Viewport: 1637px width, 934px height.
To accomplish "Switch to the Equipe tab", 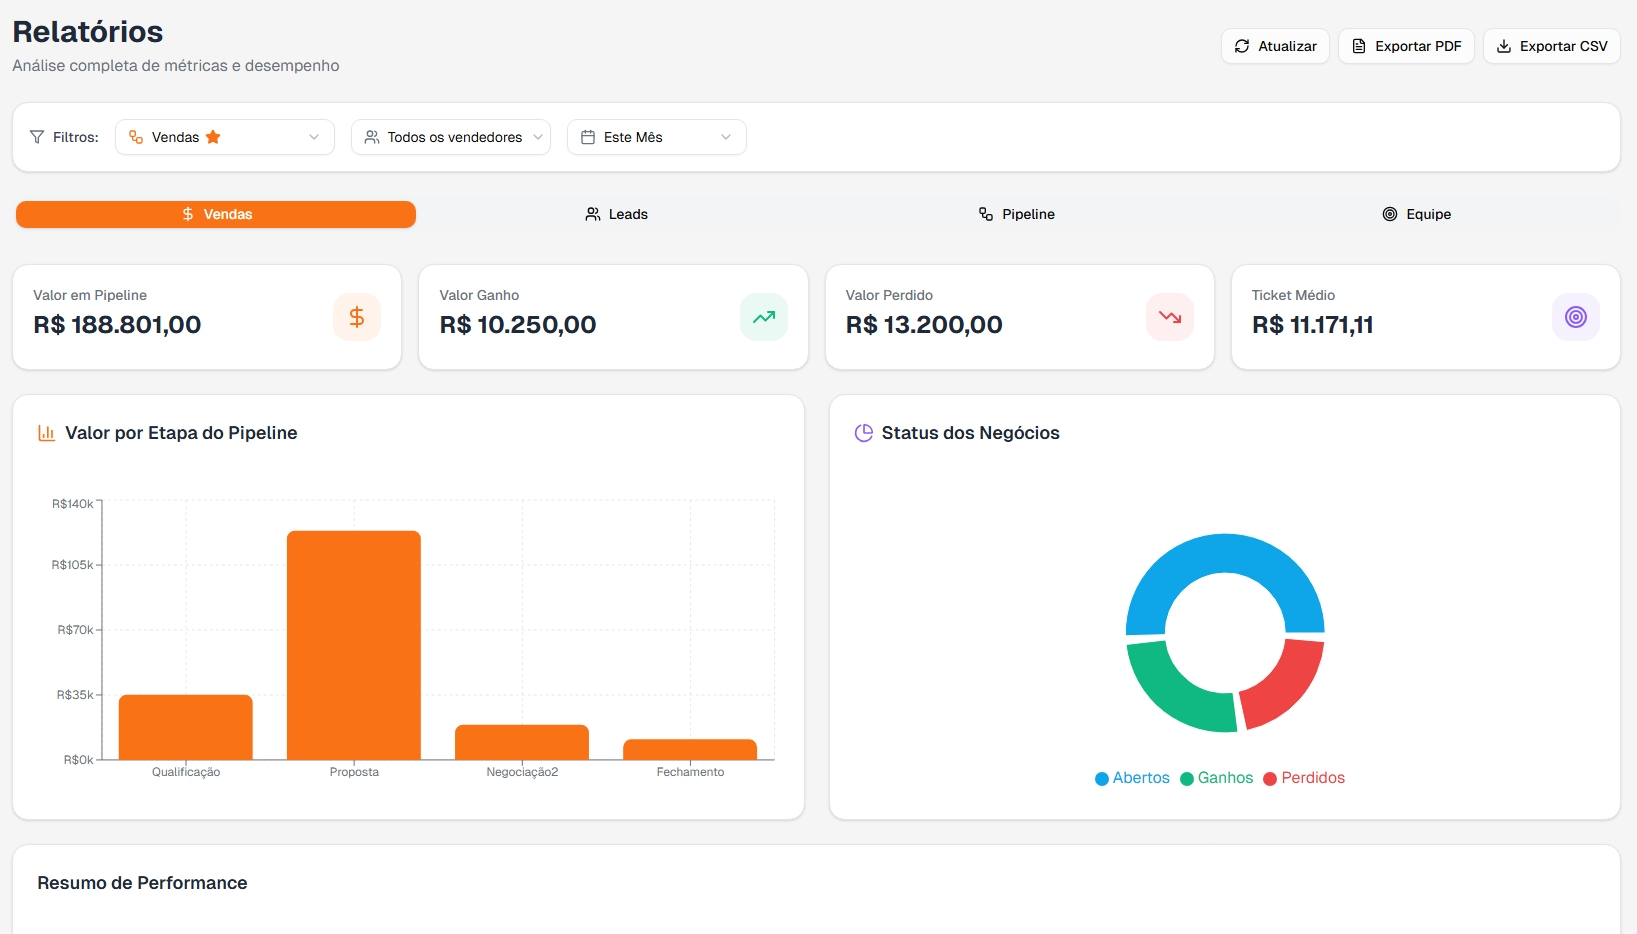I will coord(1417,214).
